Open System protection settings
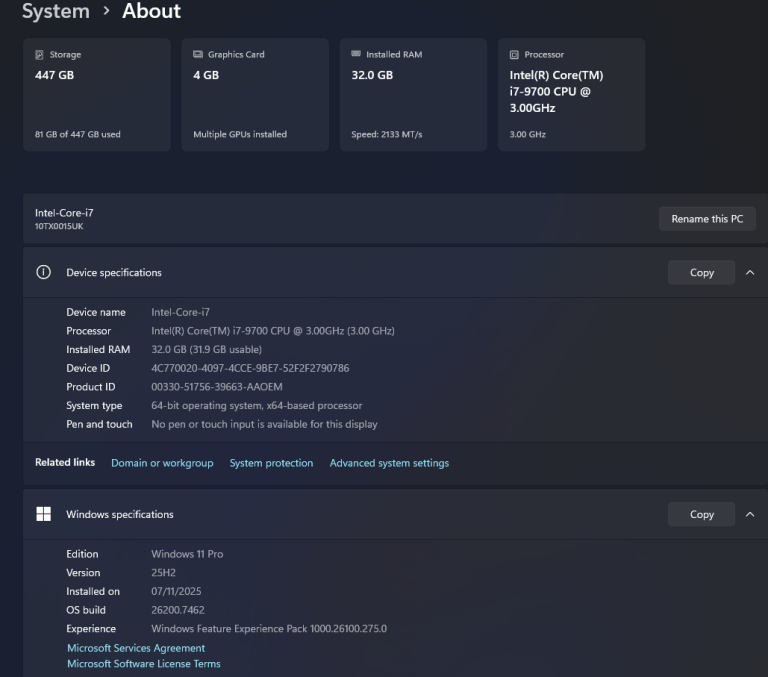The height and width of the screenshot is (677, 768). [271, 463]
